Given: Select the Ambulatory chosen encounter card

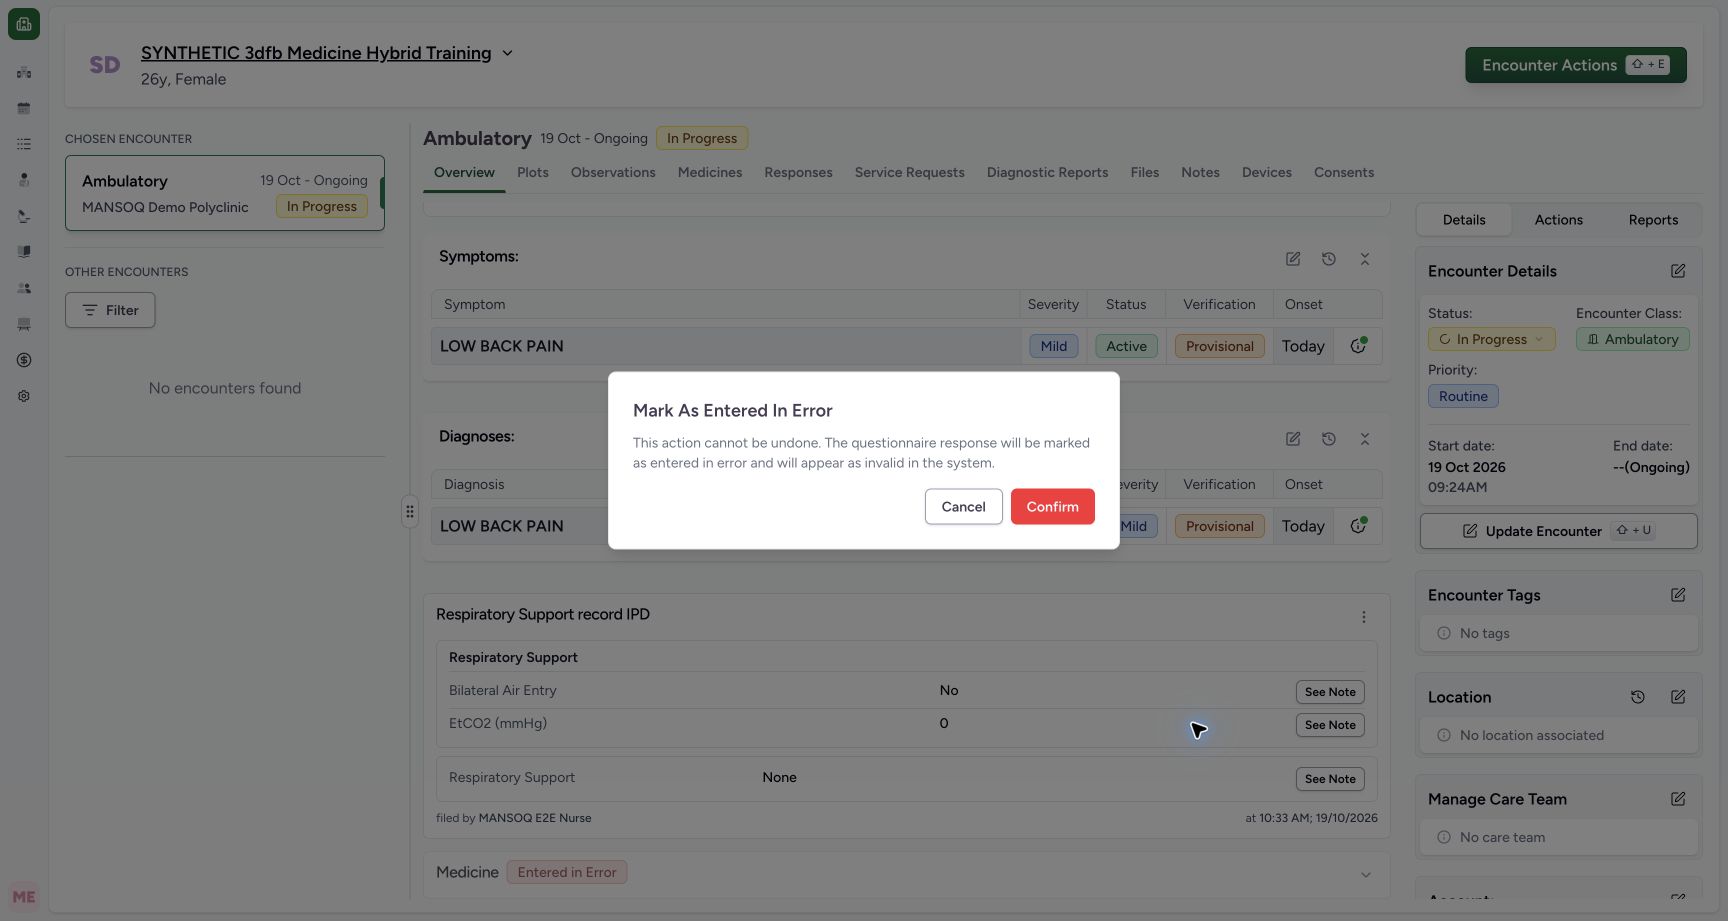Looking at the screenshot, I should pyautogui.click(x=225, y=193).
